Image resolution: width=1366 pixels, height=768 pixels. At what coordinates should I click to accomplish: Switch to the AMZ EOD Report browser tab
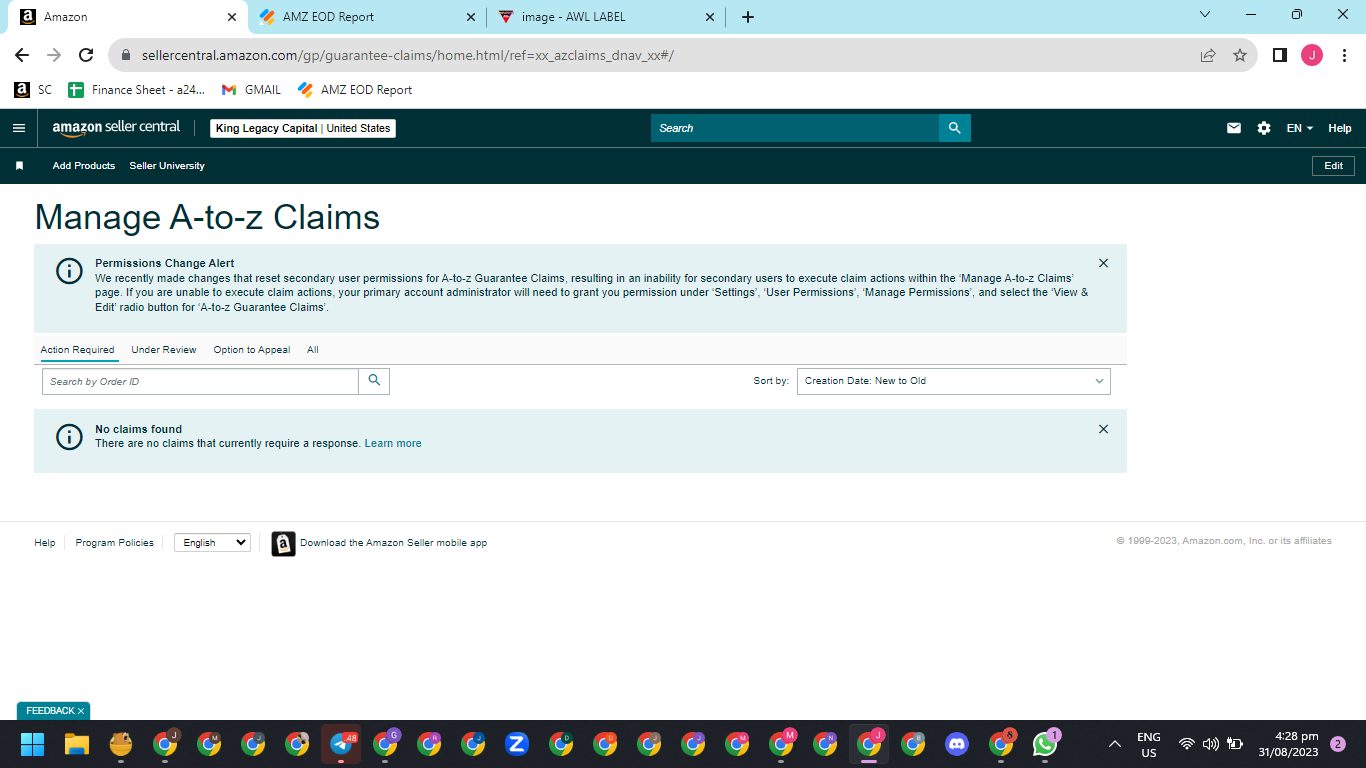(x=367, y=17)
